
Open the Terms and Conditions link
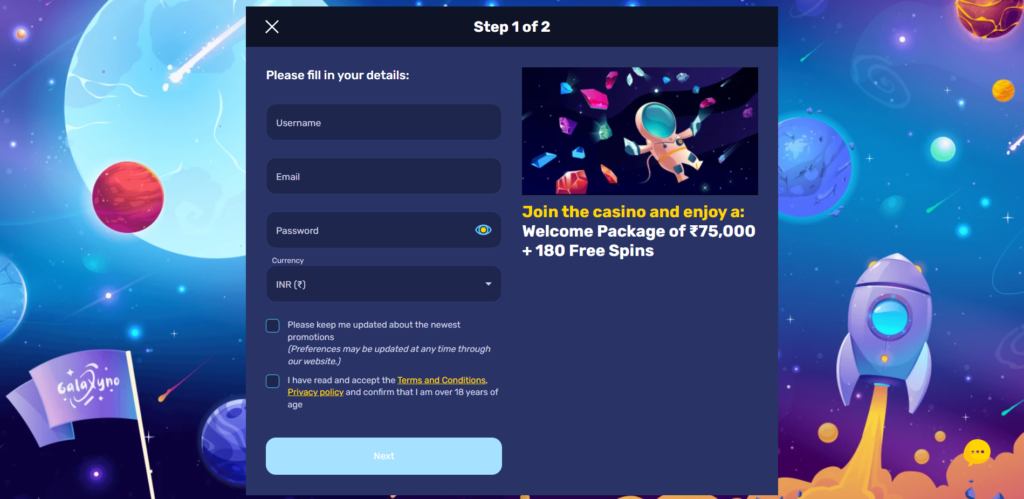[441, 380]
